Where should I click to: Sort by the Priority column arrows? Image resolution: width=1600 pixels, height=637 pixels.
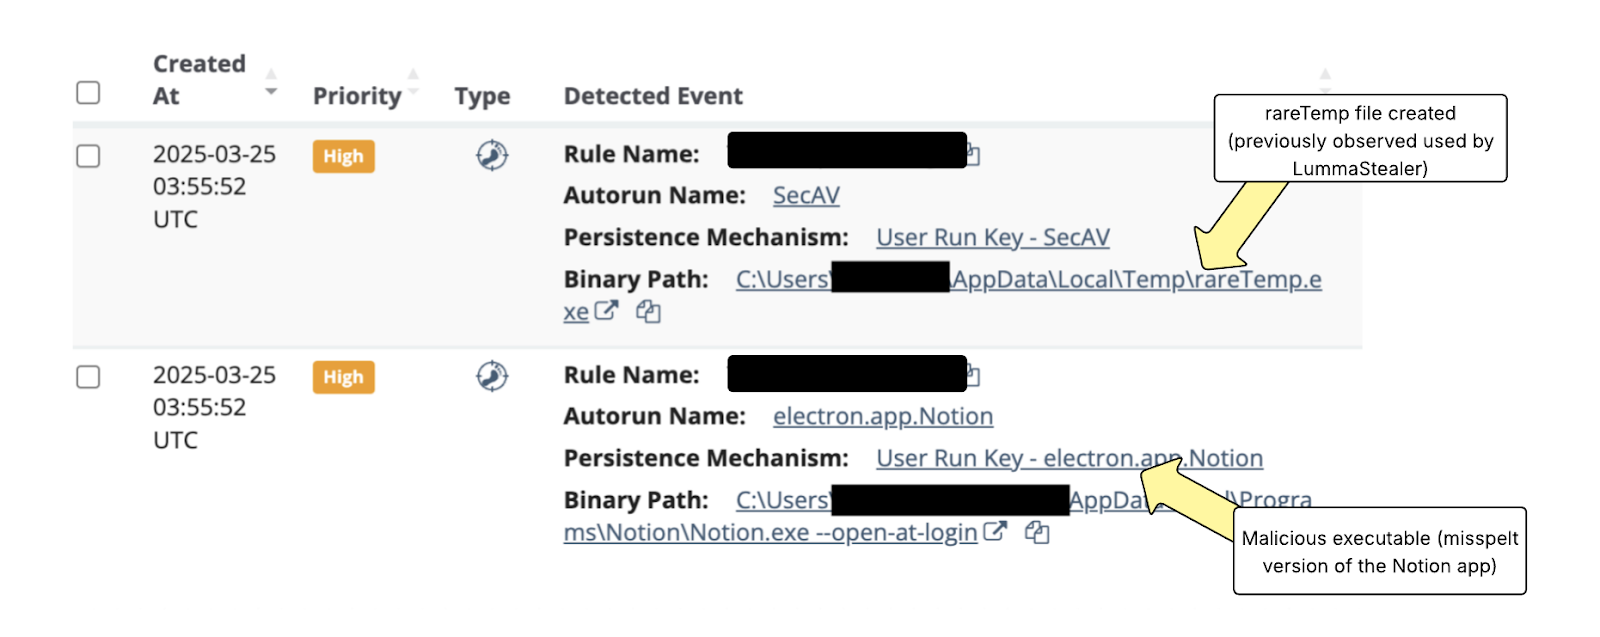coord(413,82)
